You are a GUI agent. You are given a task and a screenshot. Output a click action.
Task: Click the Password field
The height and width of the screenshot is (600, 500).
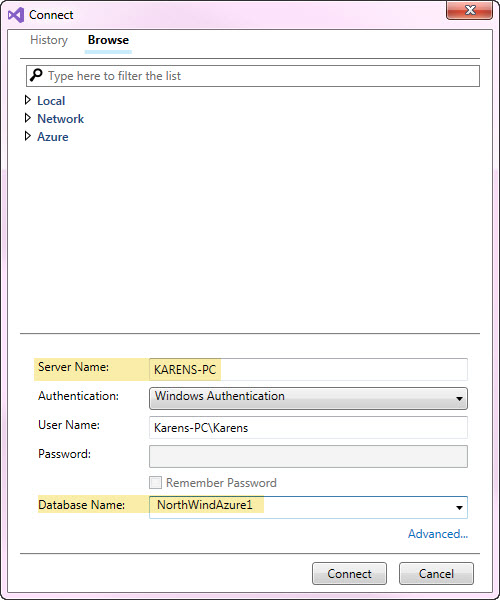tap(308, 456)
